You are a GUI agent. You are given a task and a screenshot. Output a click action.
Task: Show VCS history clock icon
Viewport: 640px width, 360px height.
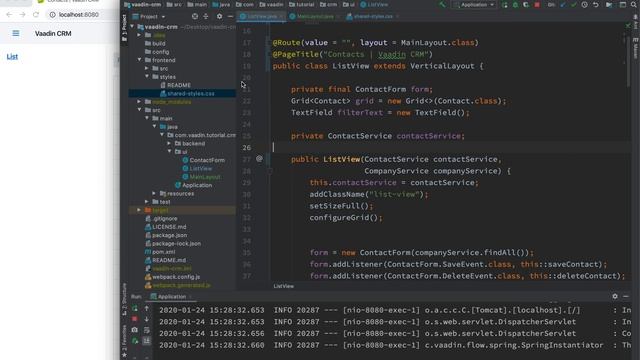tap(584, 5)
